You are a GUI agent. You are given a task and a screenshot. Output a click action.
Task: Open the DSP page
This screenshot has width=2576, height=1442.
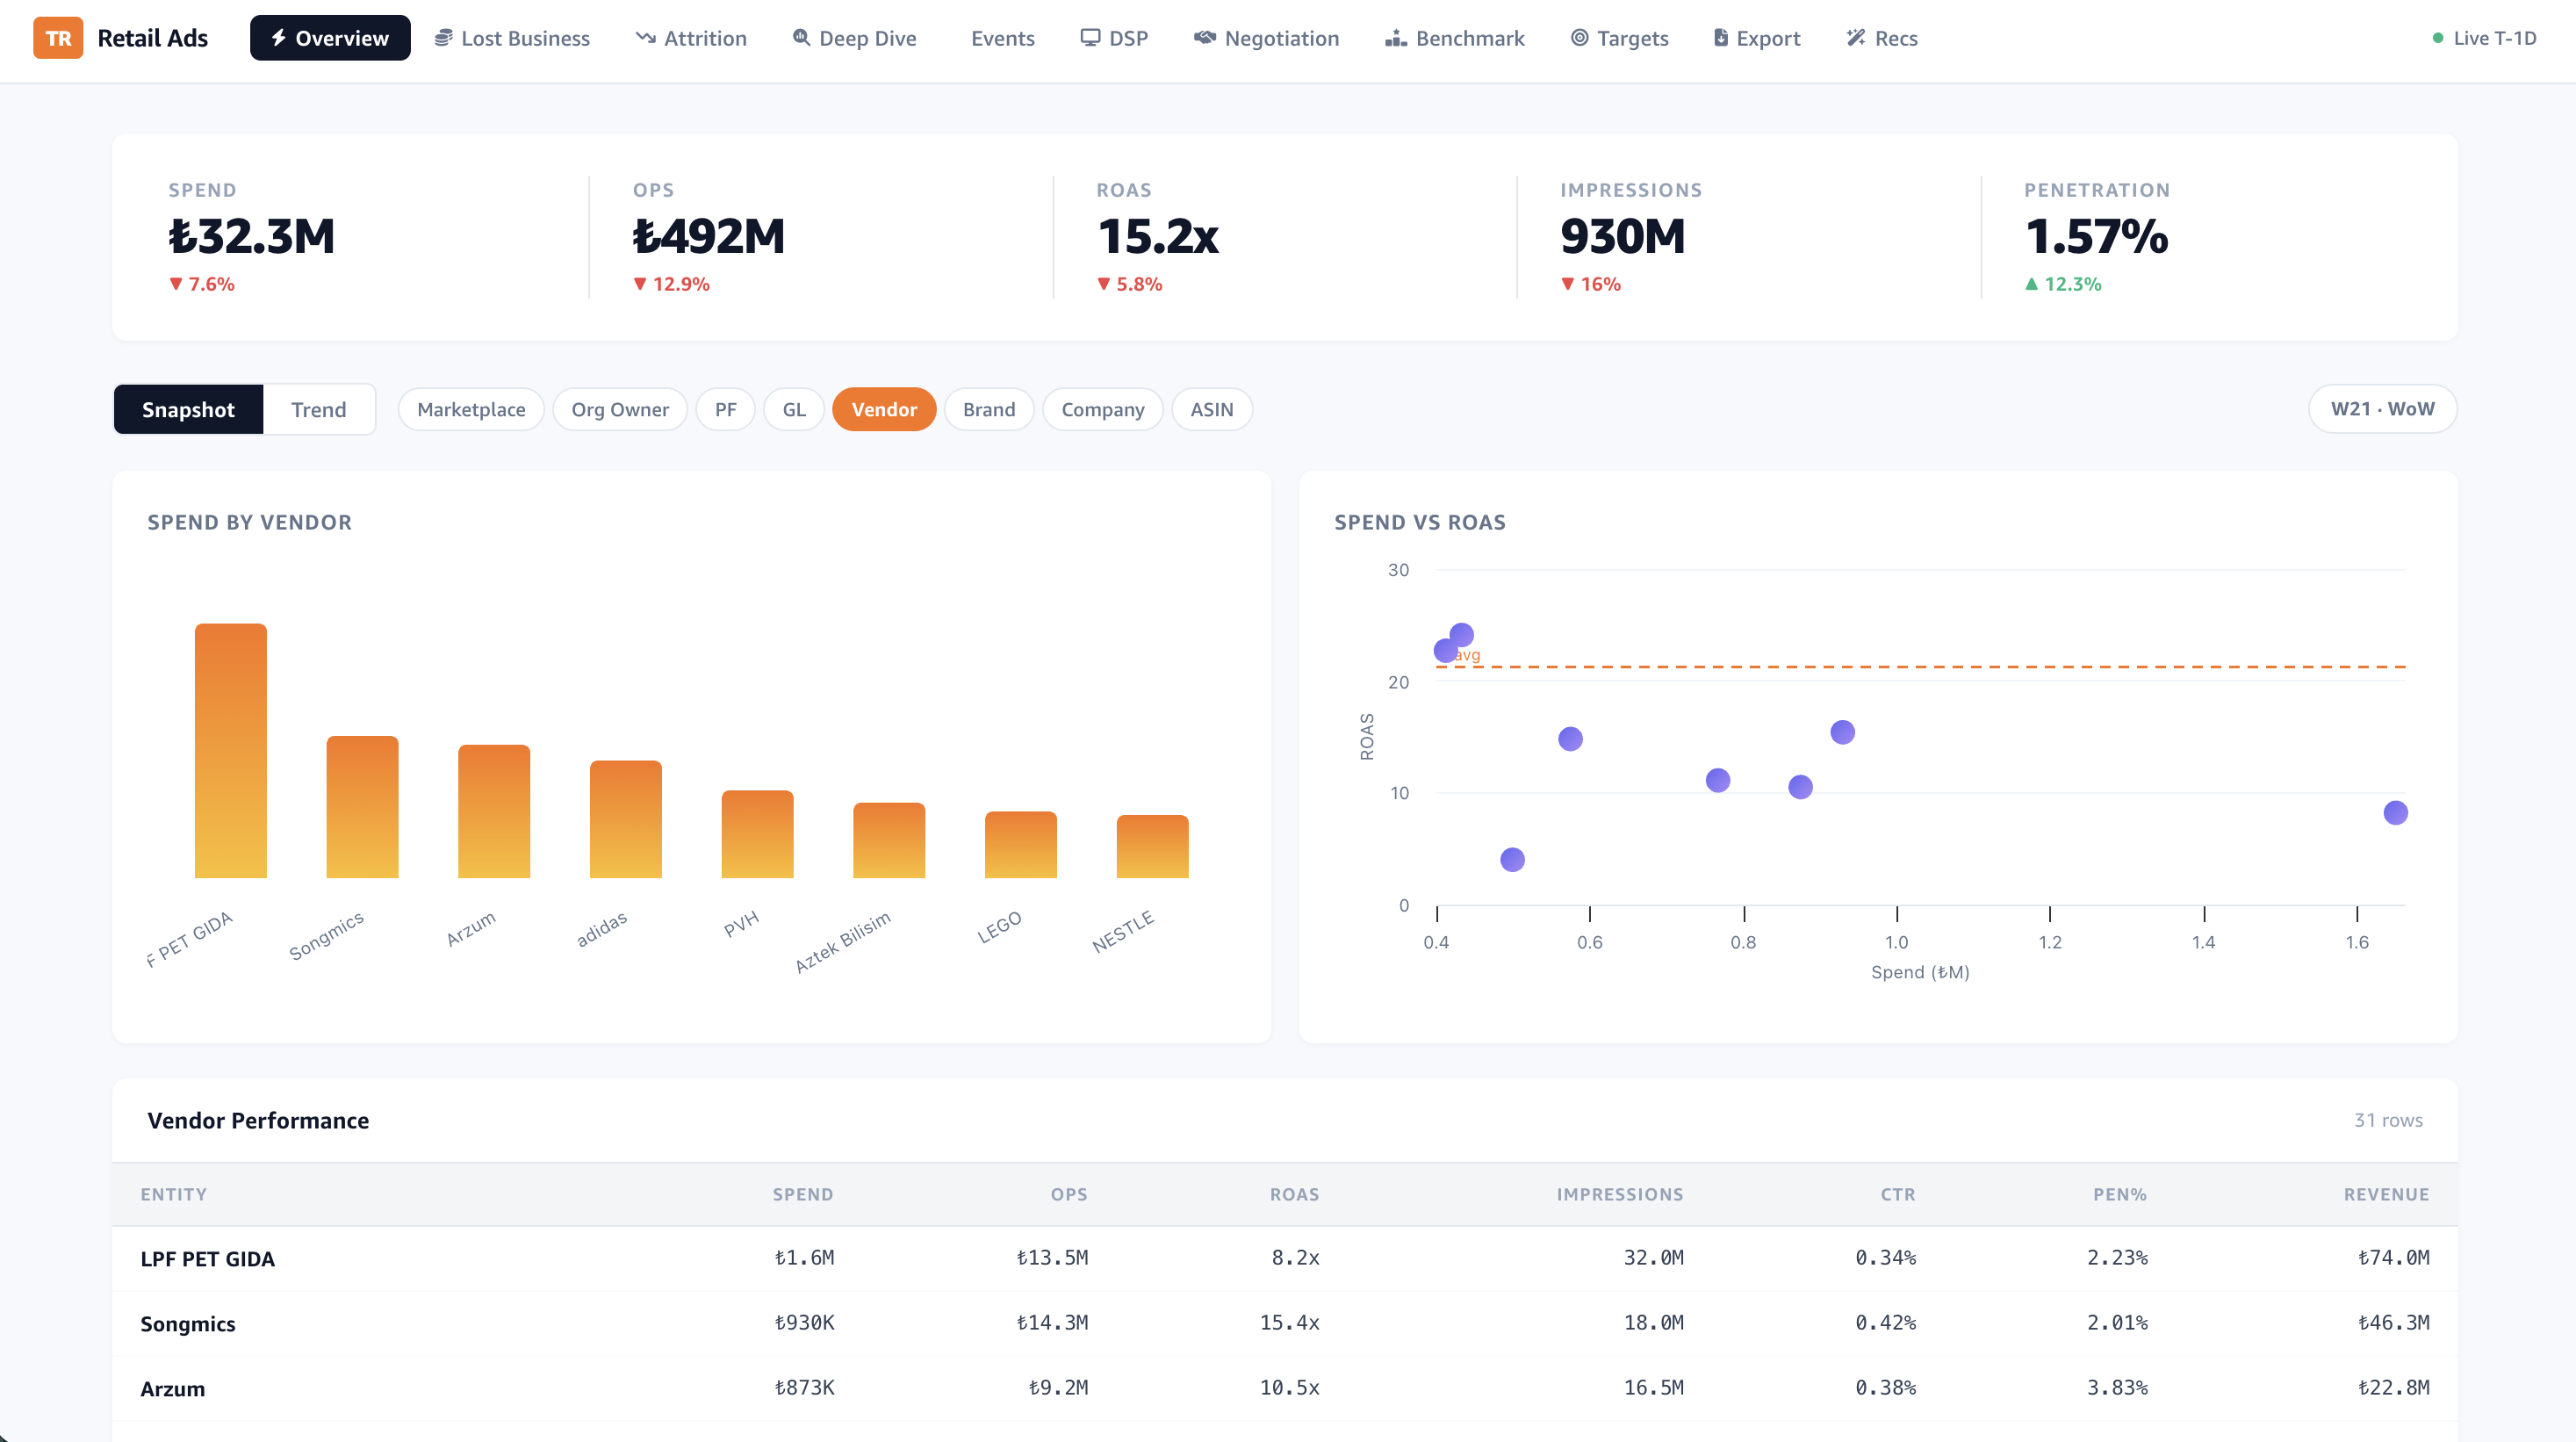pos(1115,38)
